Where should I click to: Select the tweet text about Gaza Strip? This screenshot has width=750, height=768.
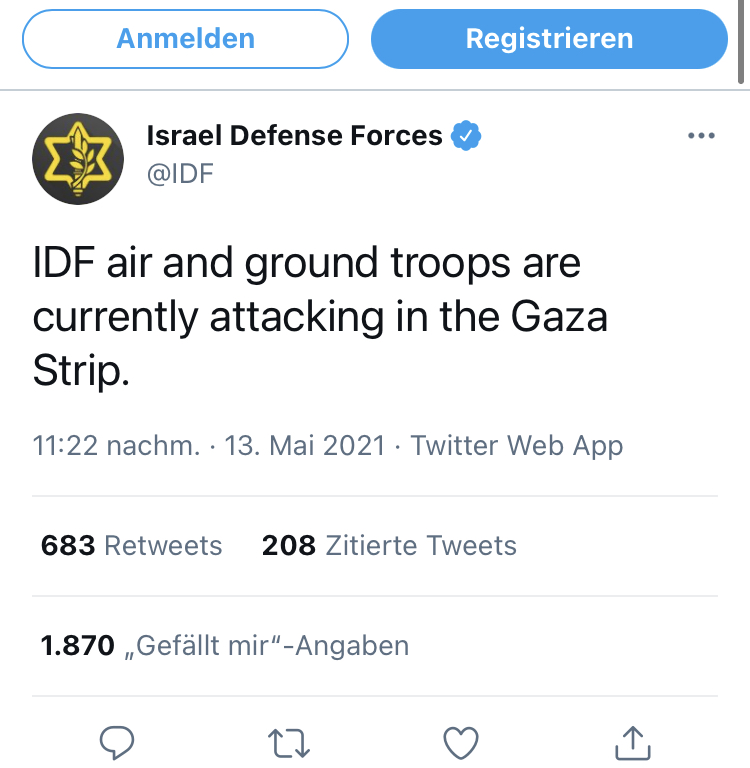click(x=320, y=316)
